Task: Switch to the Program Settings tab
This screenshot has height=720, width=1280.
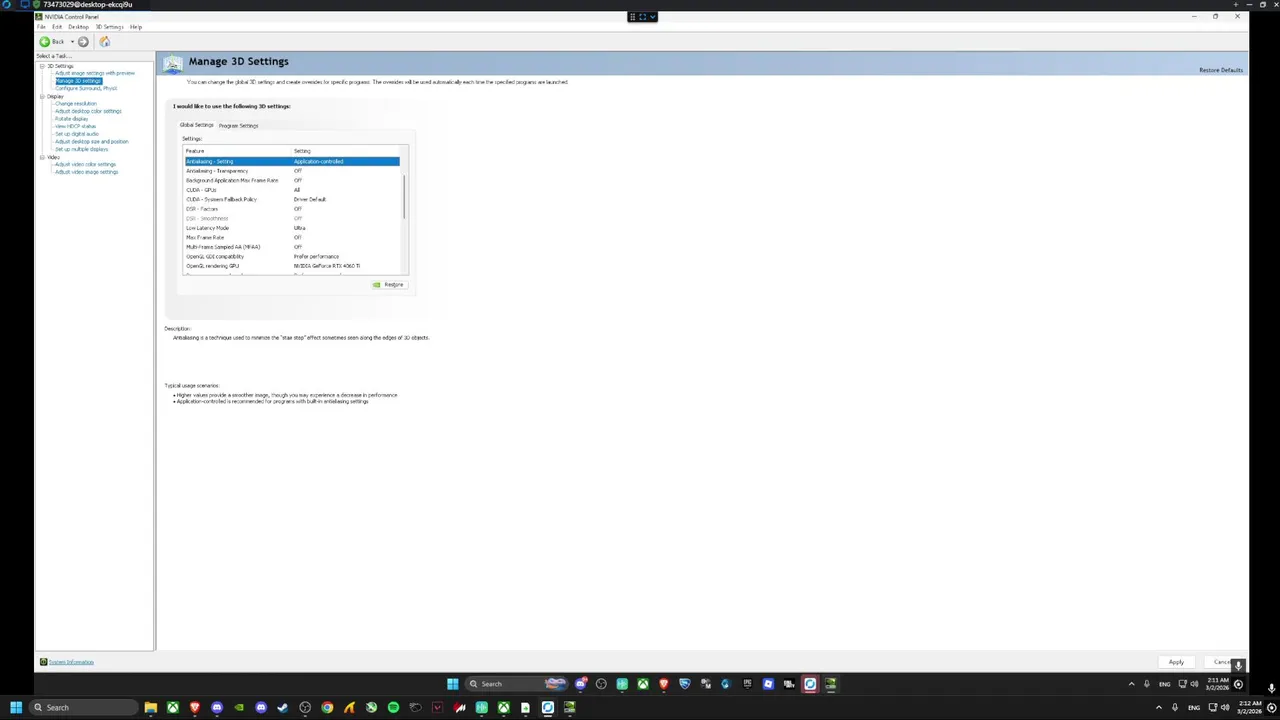Action: [x=238, y=126]
